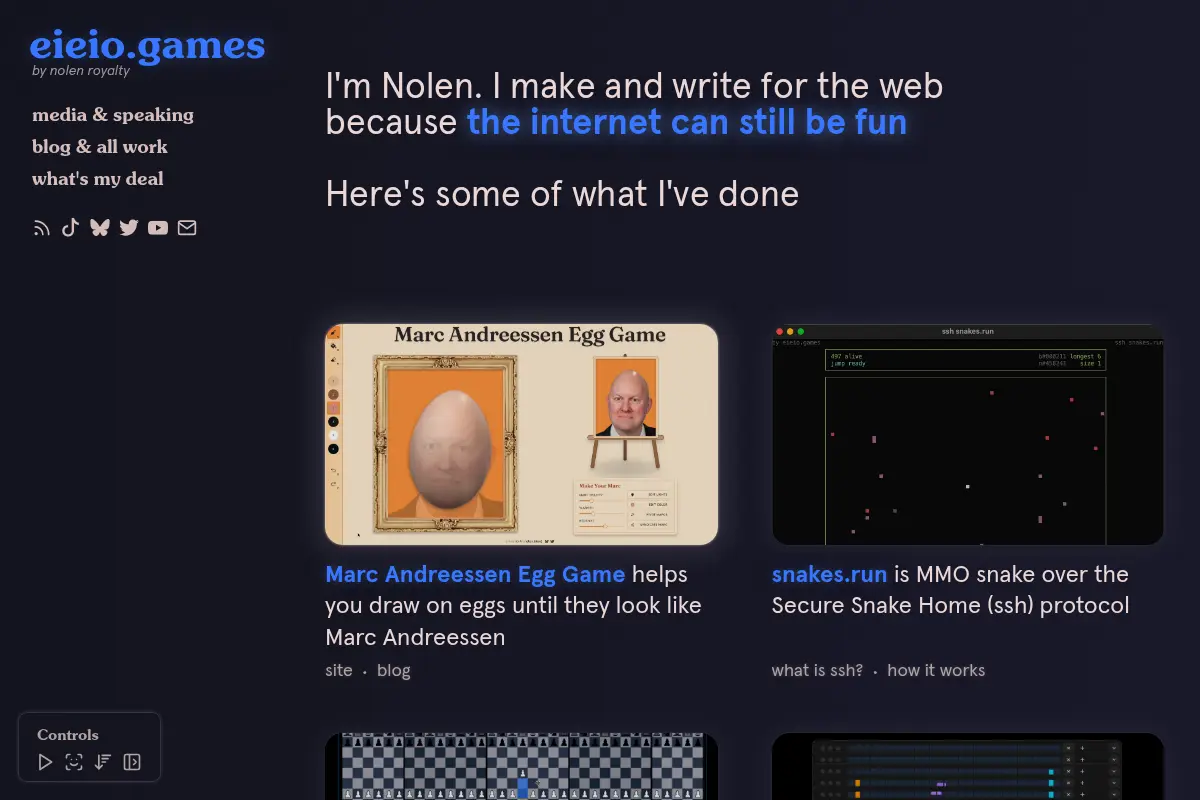Open the Marc Andreessen Egg Game link

[475, 574]
